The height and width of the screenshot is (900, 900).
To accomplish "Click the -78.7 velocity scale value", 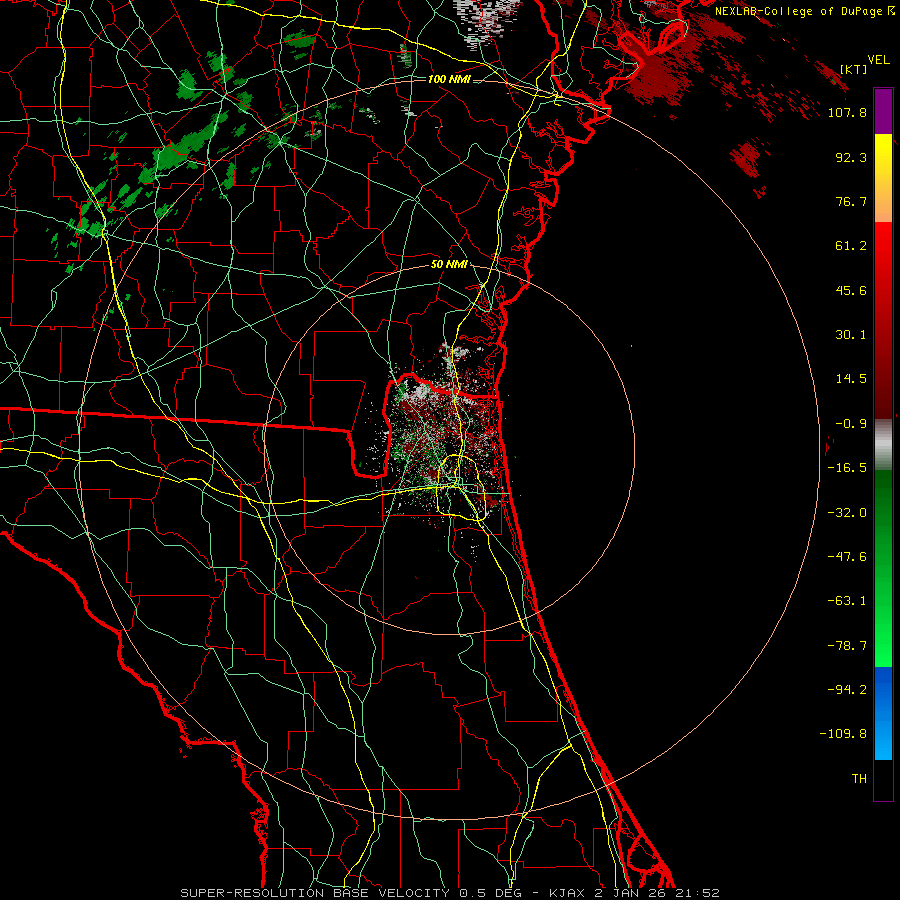I will (847, 646).
